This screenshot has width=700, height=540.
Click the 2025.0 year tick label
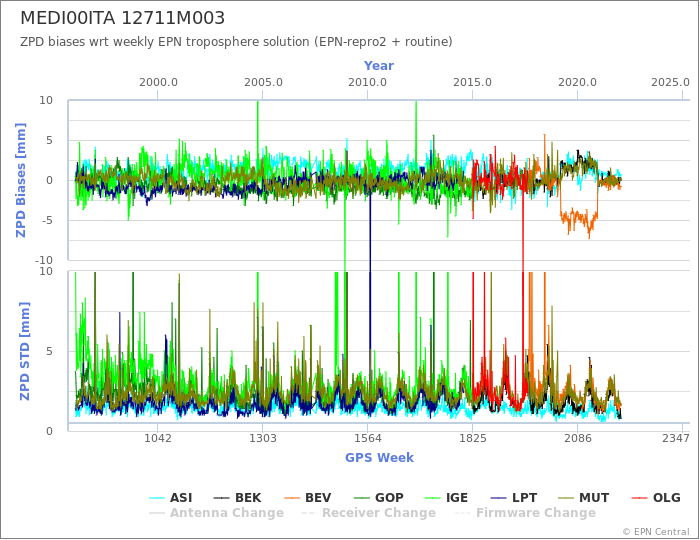(x=671, y=83)
